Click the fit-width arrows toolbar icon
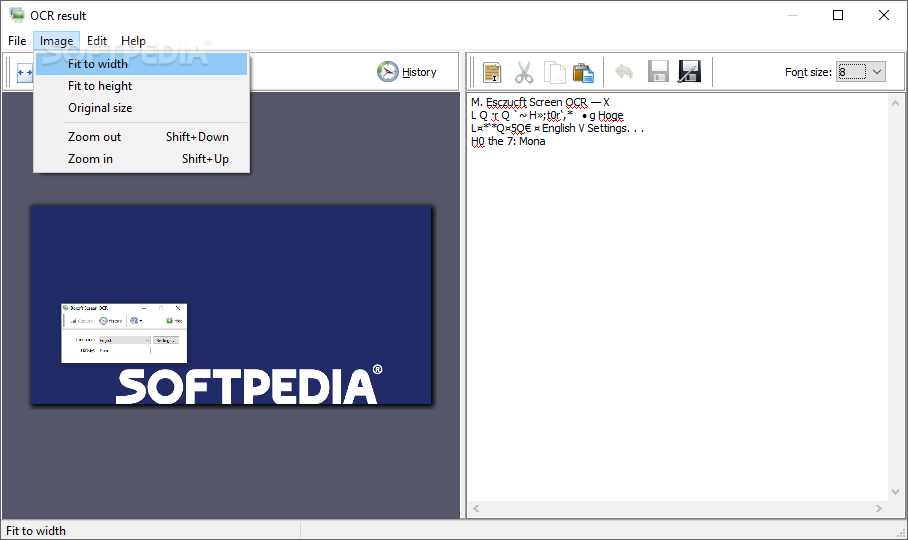This screenshot has width=908, height=540. [x=24, y=72]
